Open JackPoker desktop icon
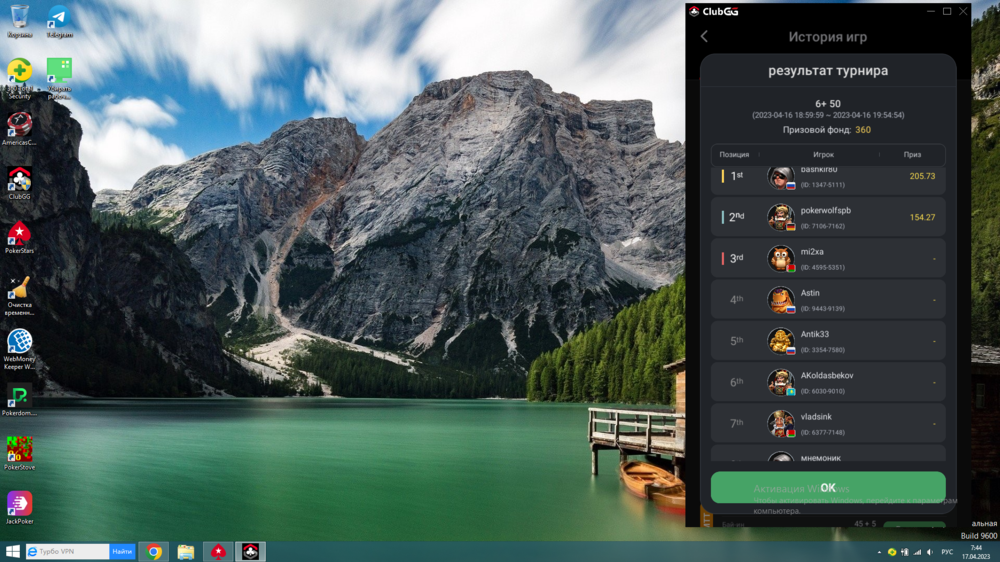 (x=19, y=503)
